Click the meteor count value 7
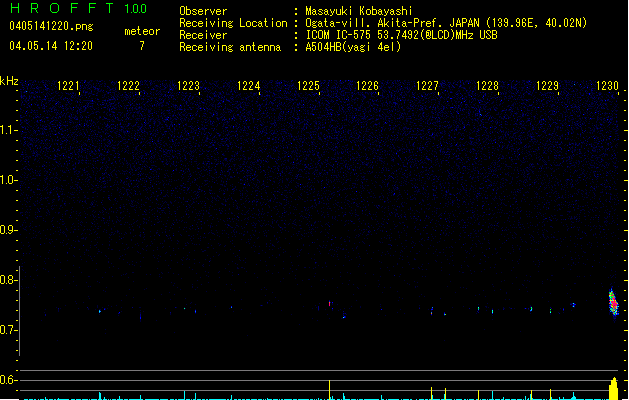The image size is (629, 400). coord(142,46)
